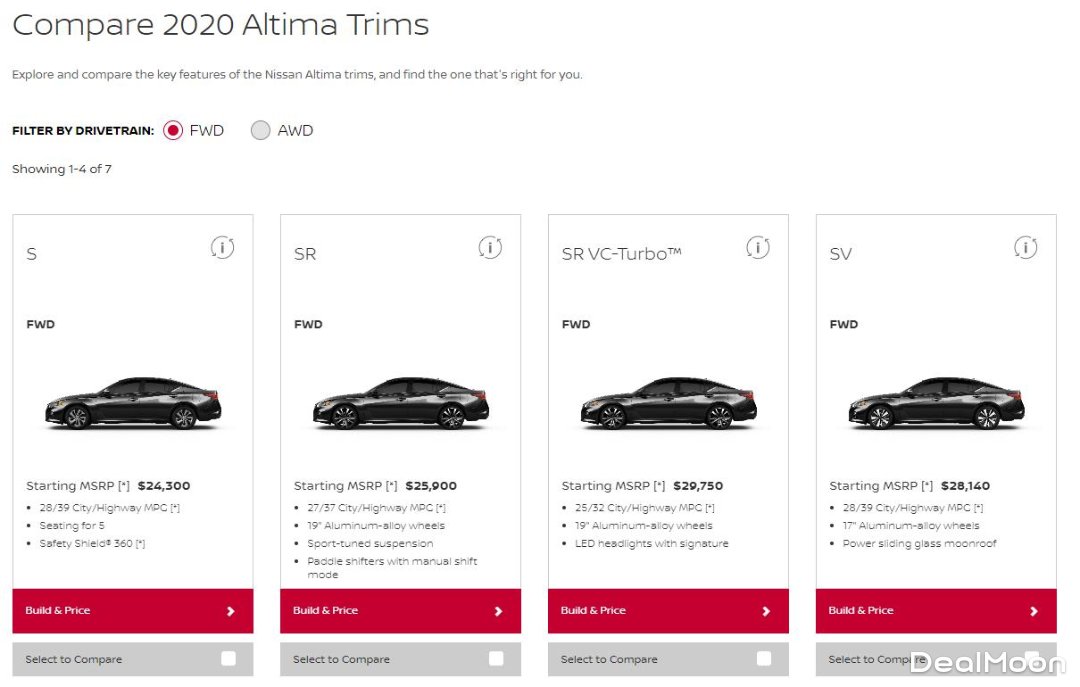Check Select to Compare for SR trim
Image resolution: width=1080 pixels, height=687 pixels.
496,658
